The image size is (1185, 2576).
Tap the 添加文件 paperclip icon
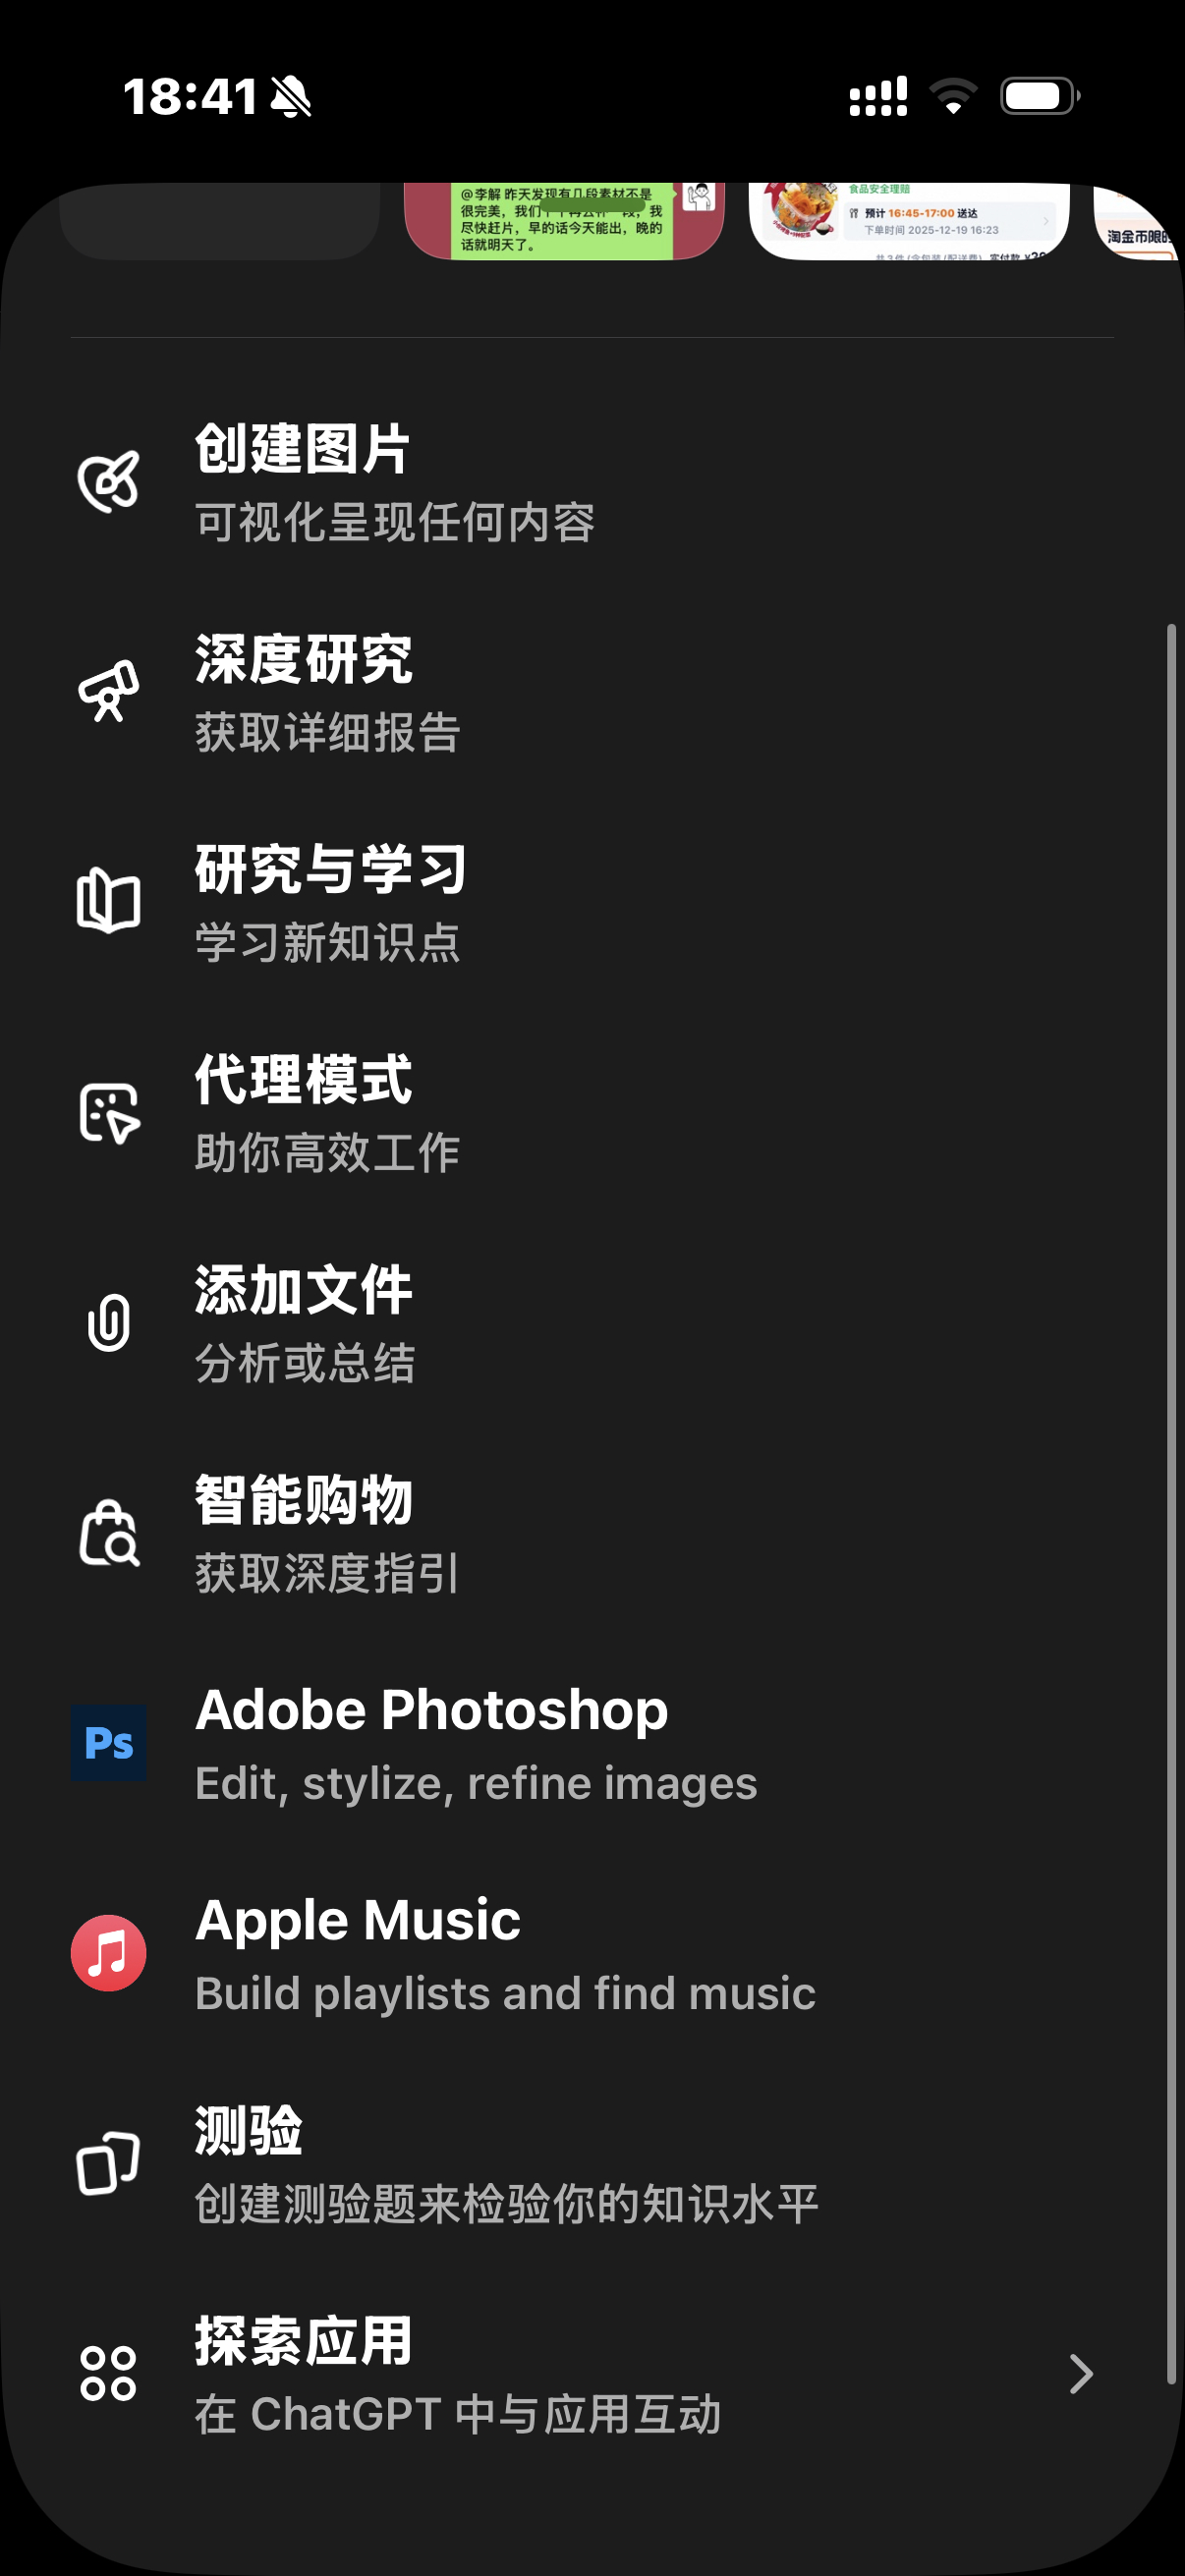pyautogui.click(x=108, y=1323)
